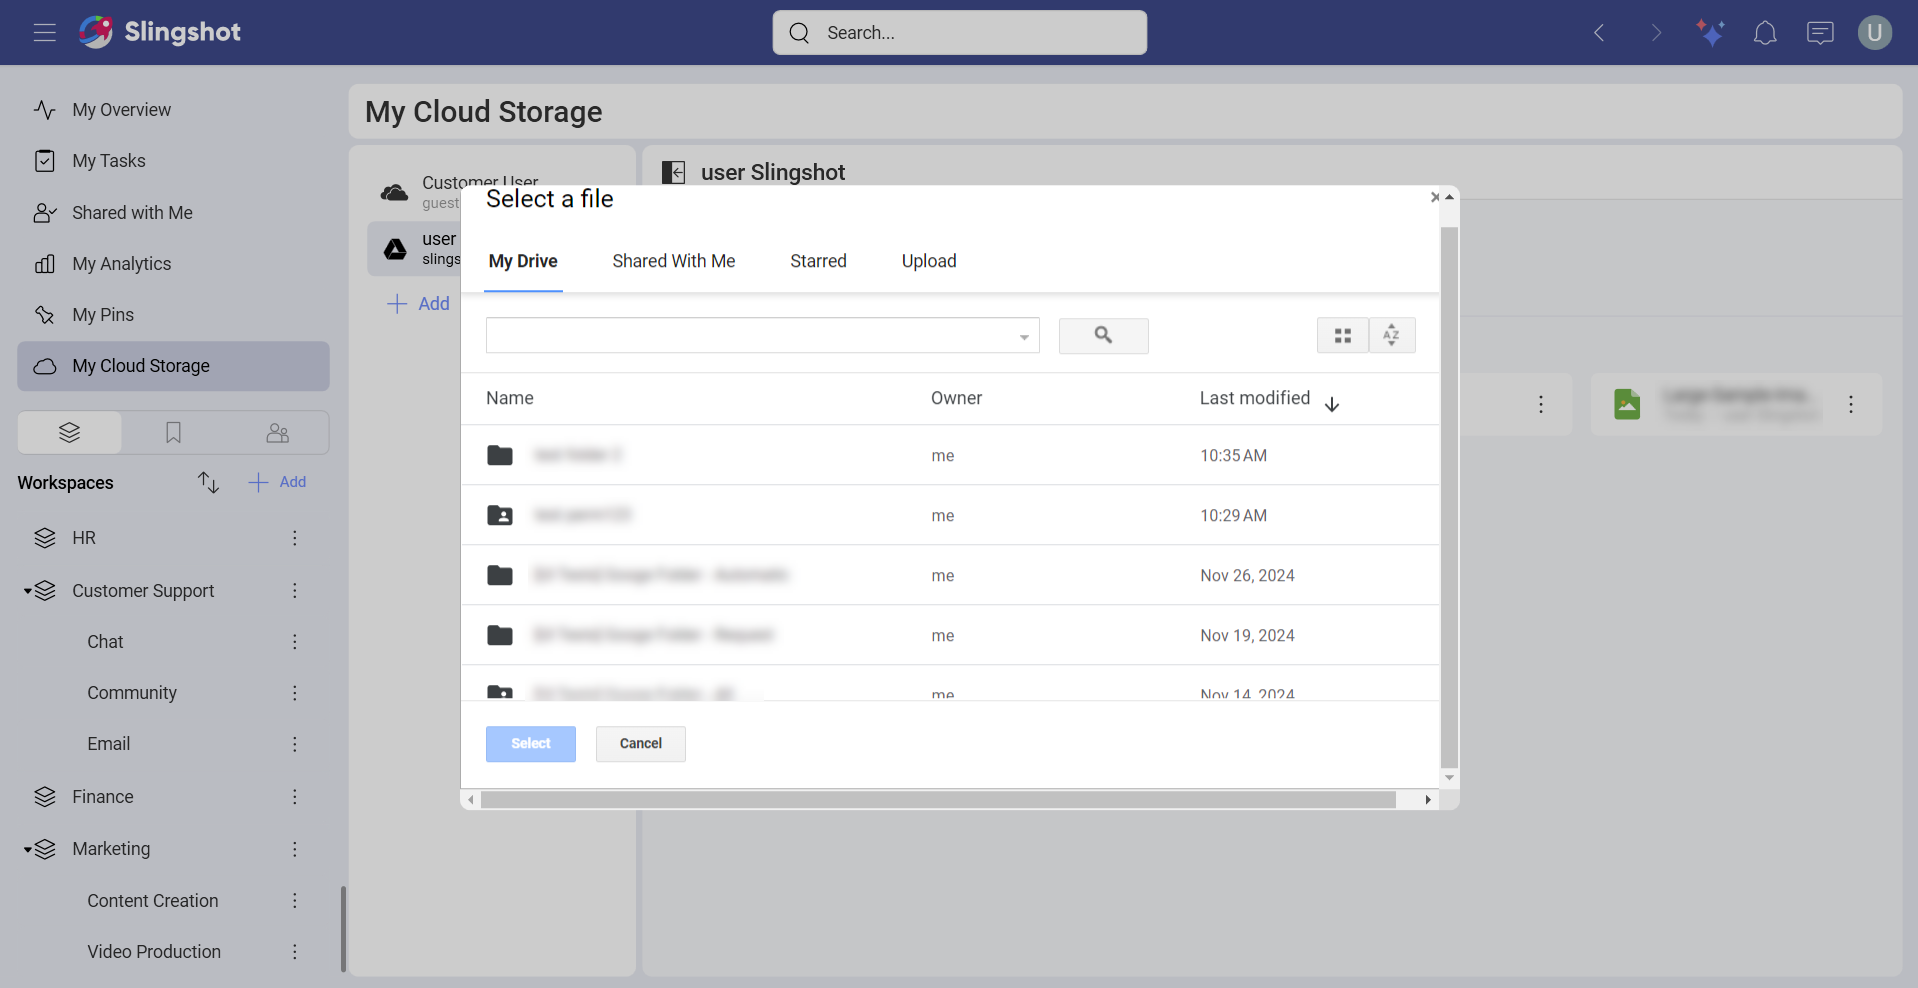This screenshot has height=988, width=1918.
Task: Click the search magnifier in the file dialog
Action: tap(1103, 335)
